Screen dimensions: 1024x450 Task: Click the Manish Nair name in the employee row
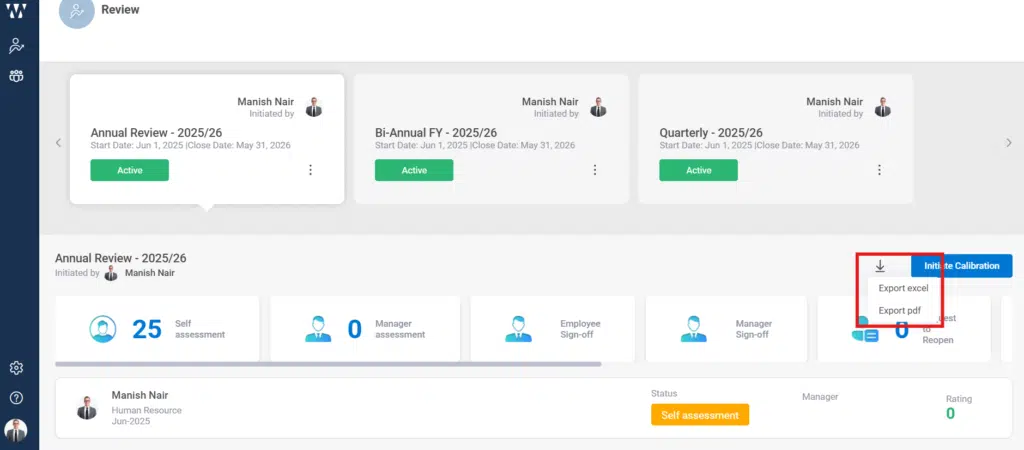coord(140,395)
